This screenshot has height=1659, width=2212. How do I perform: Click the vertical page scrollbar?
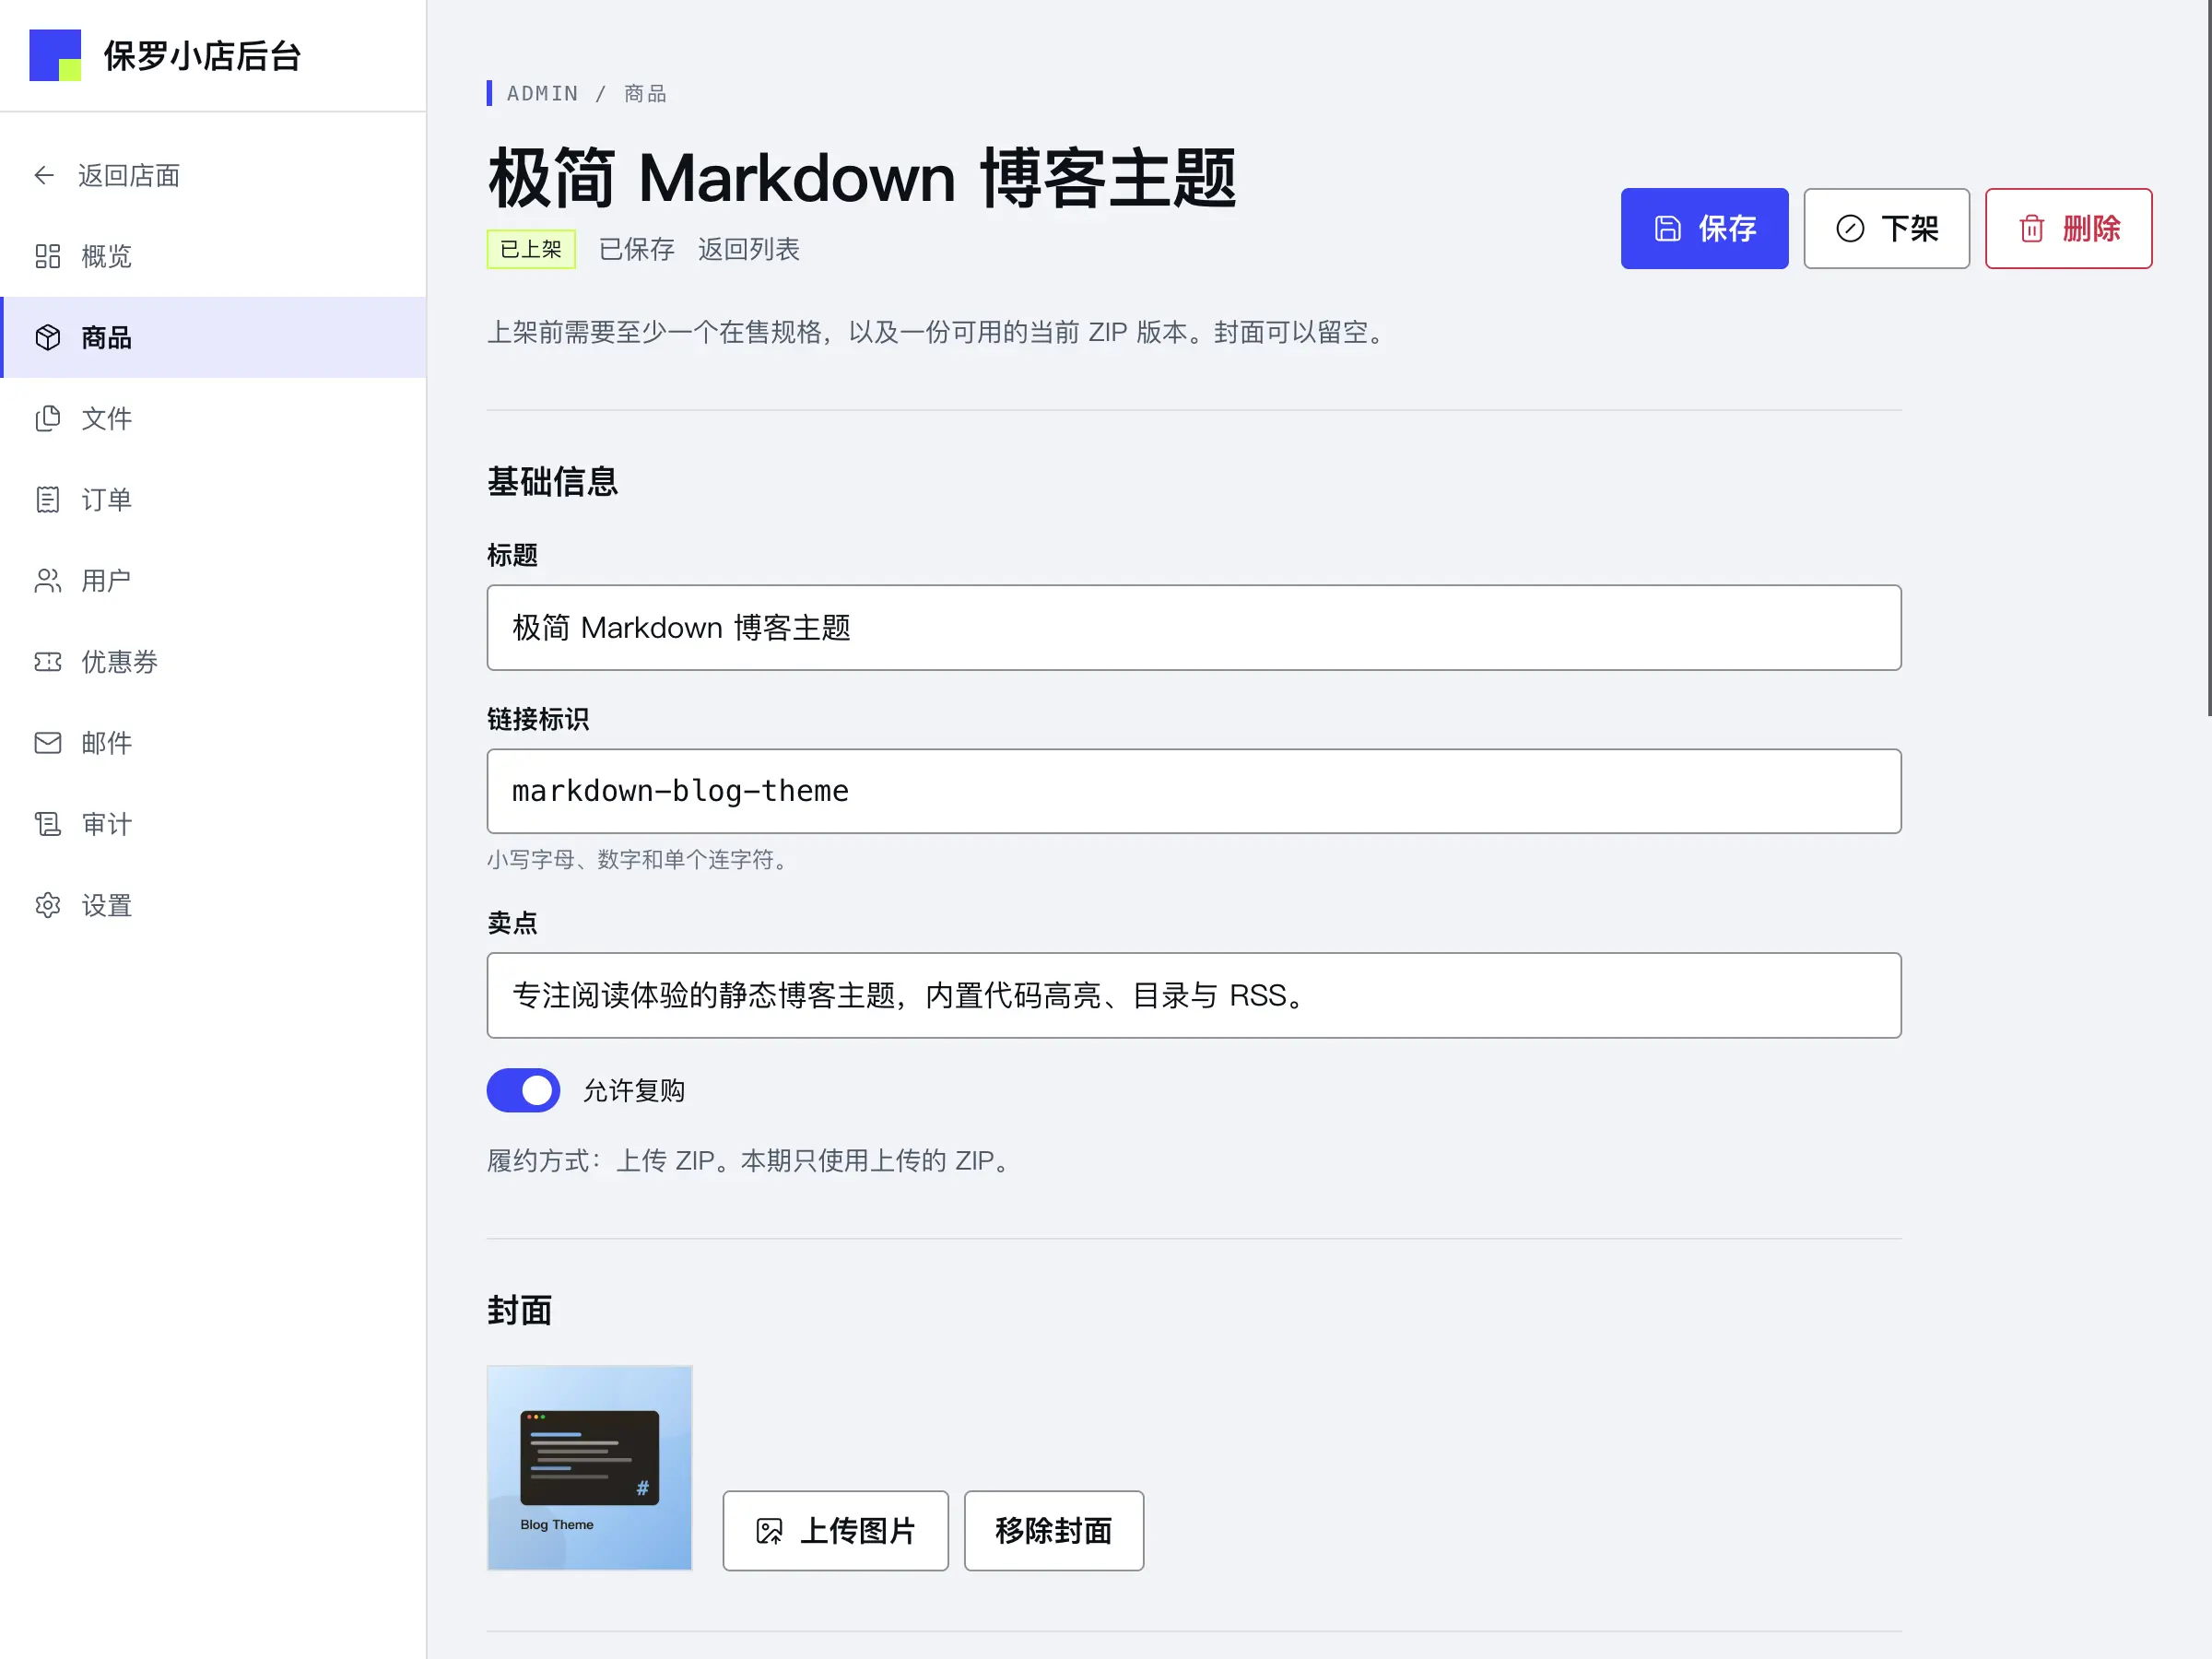click(x=2209, y=358)
